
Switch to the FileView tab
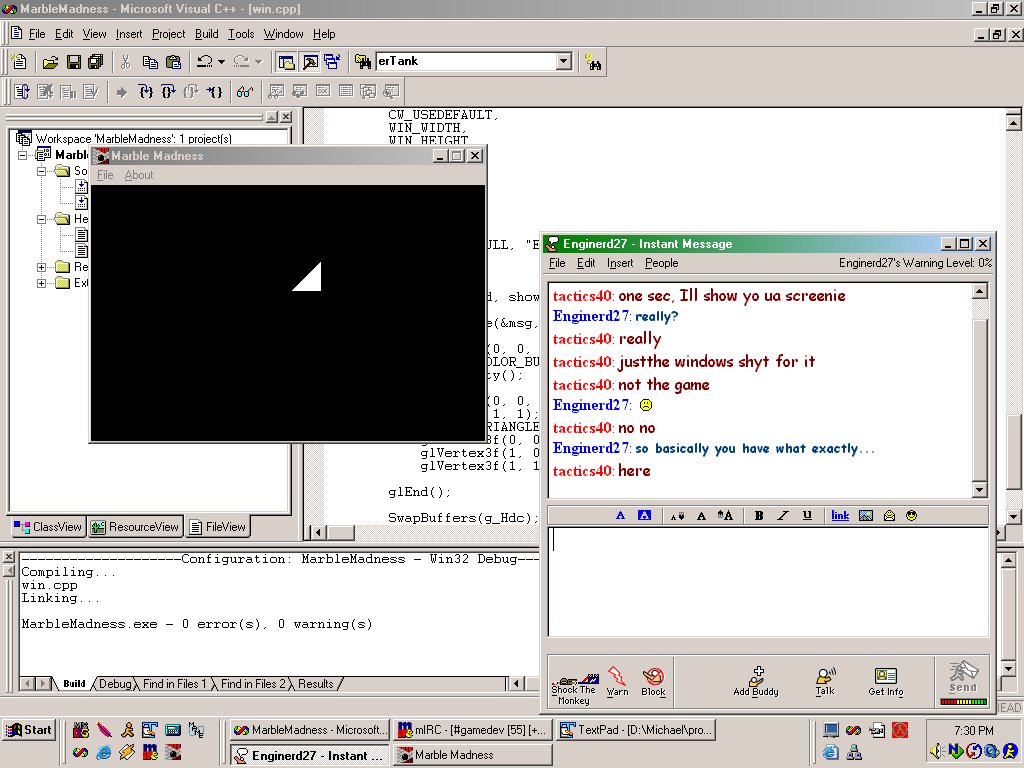pyautogui.click(x=217, y=527)
